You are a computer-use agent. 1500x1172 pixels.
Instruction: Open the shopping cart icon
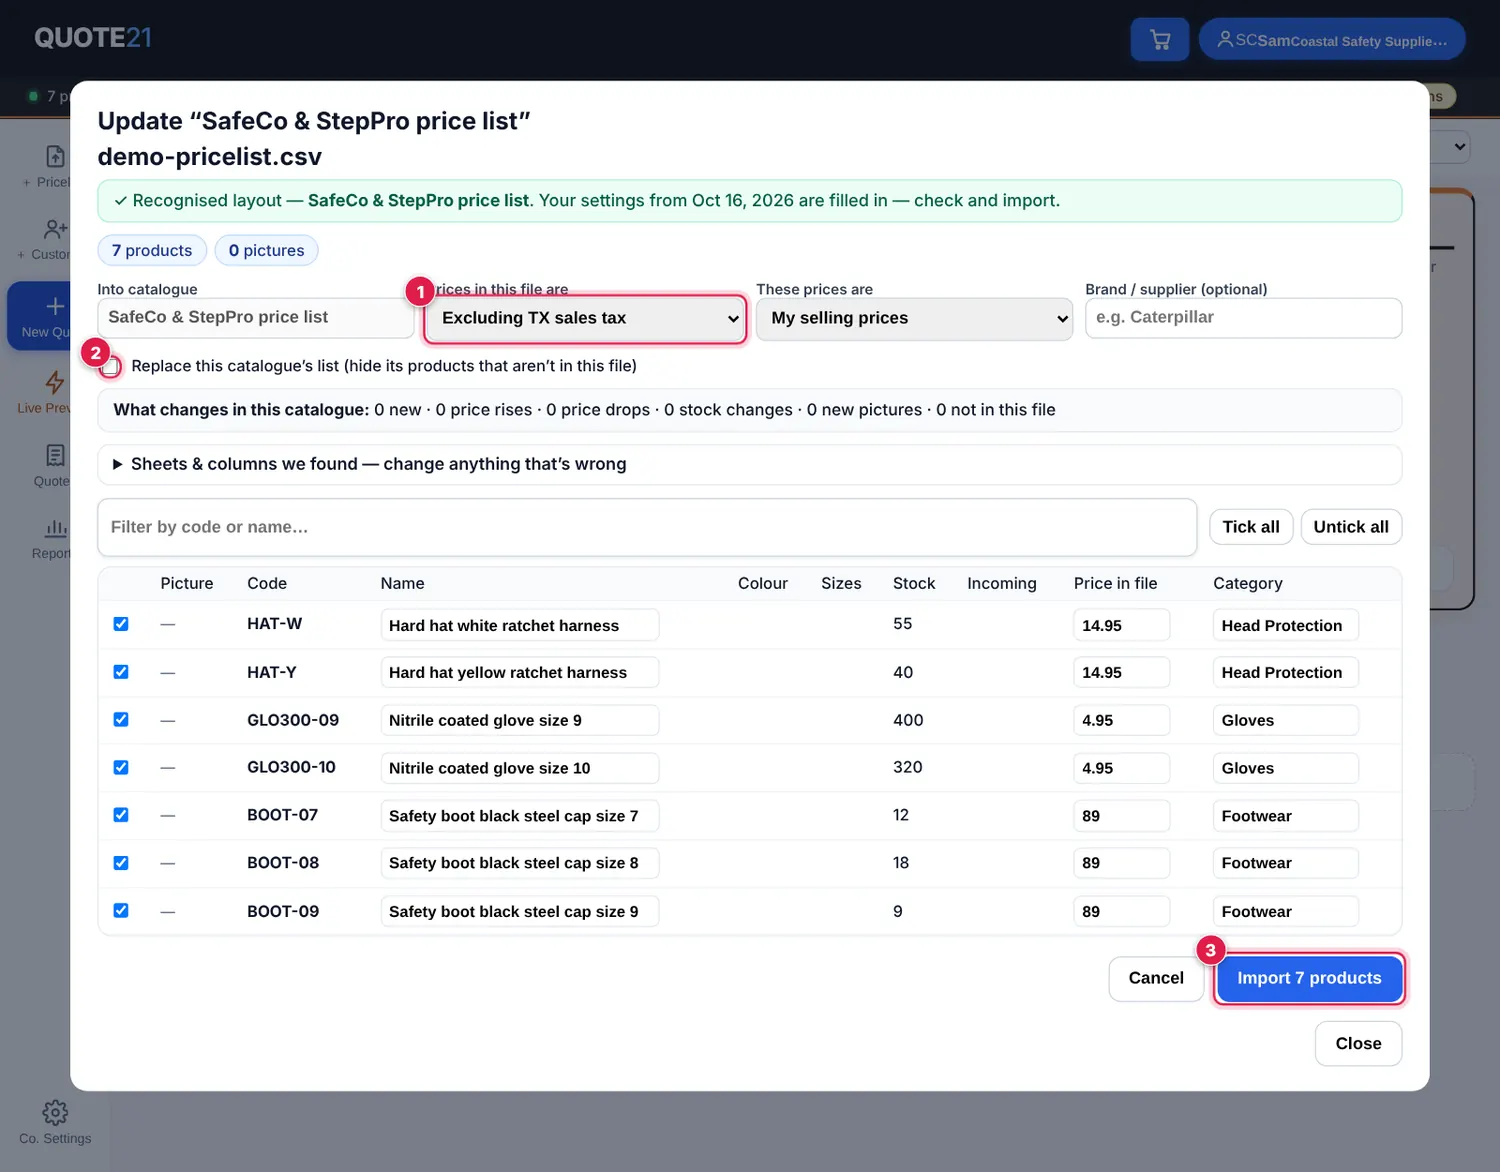click(1160, 40)
